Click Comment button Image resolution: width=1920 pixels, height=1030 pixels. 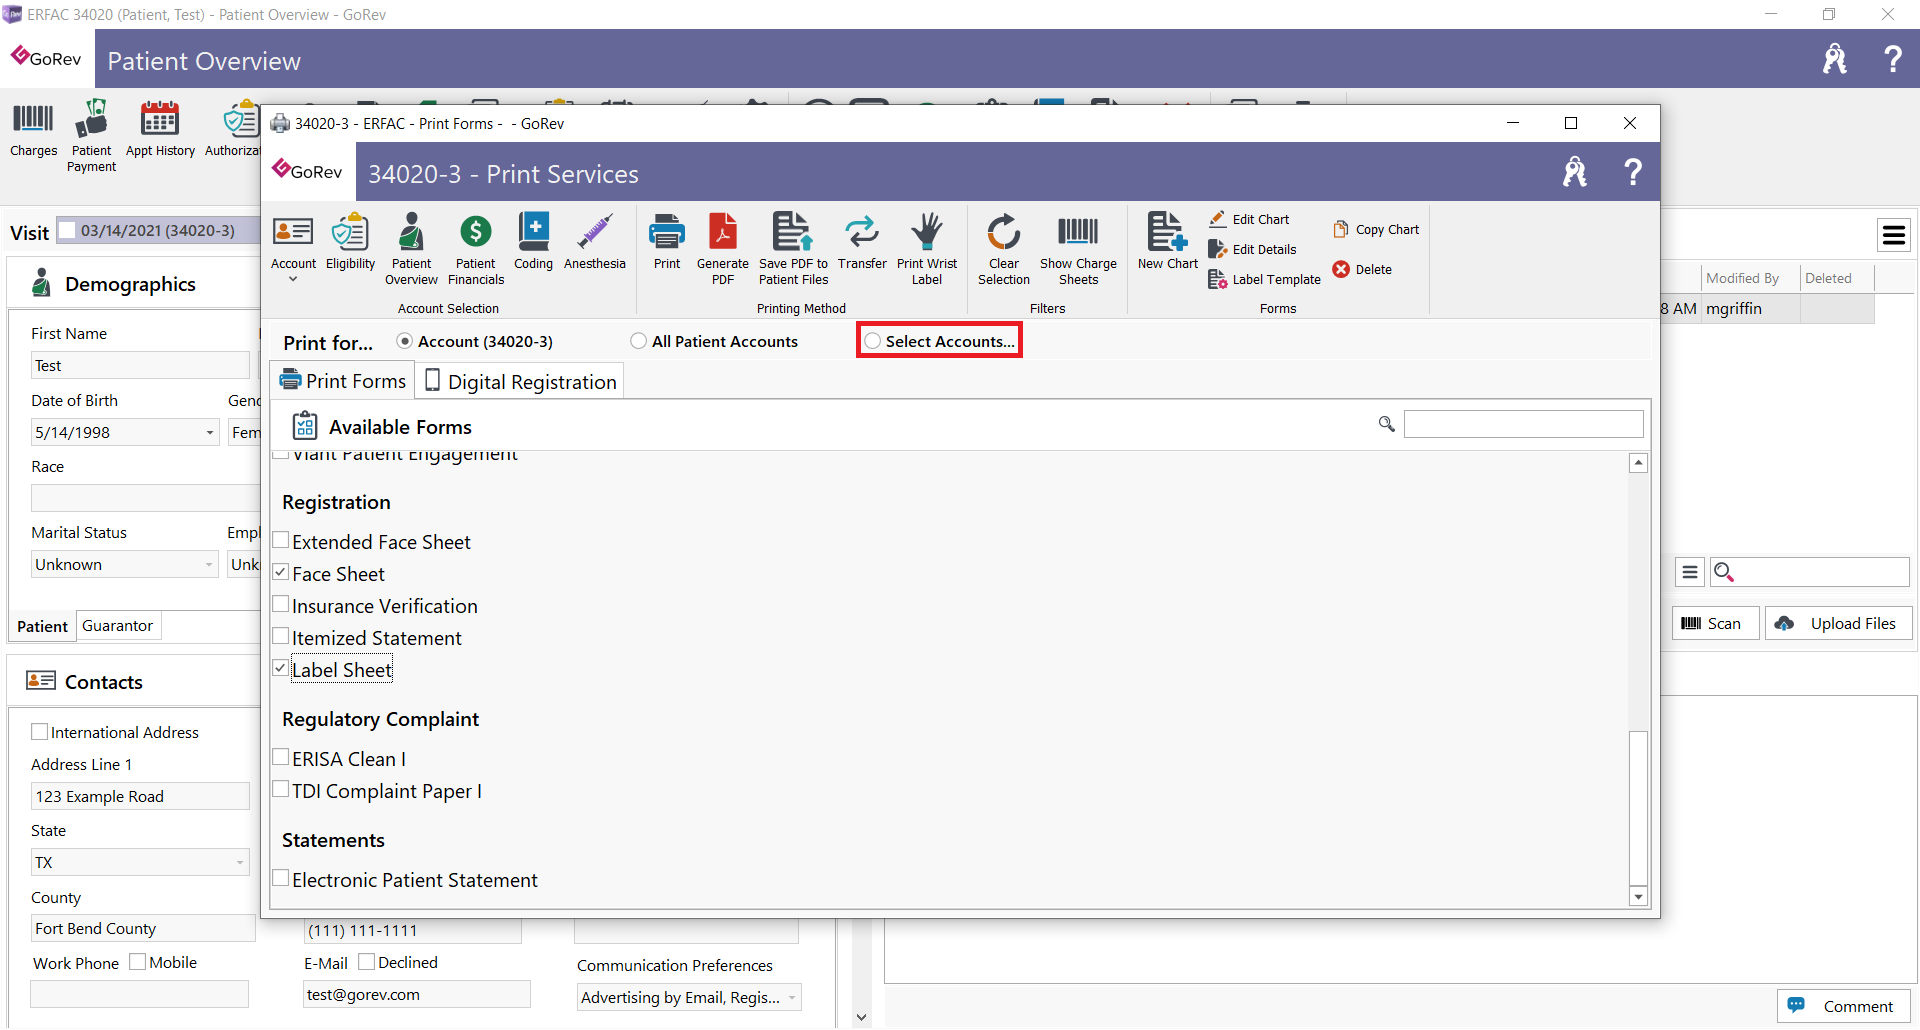coord(1843,1006)
